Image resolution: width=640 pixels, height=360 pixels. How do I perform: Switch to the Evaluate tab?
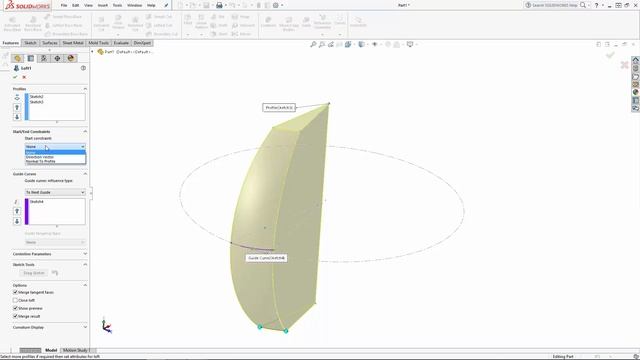tap(121, 43)
